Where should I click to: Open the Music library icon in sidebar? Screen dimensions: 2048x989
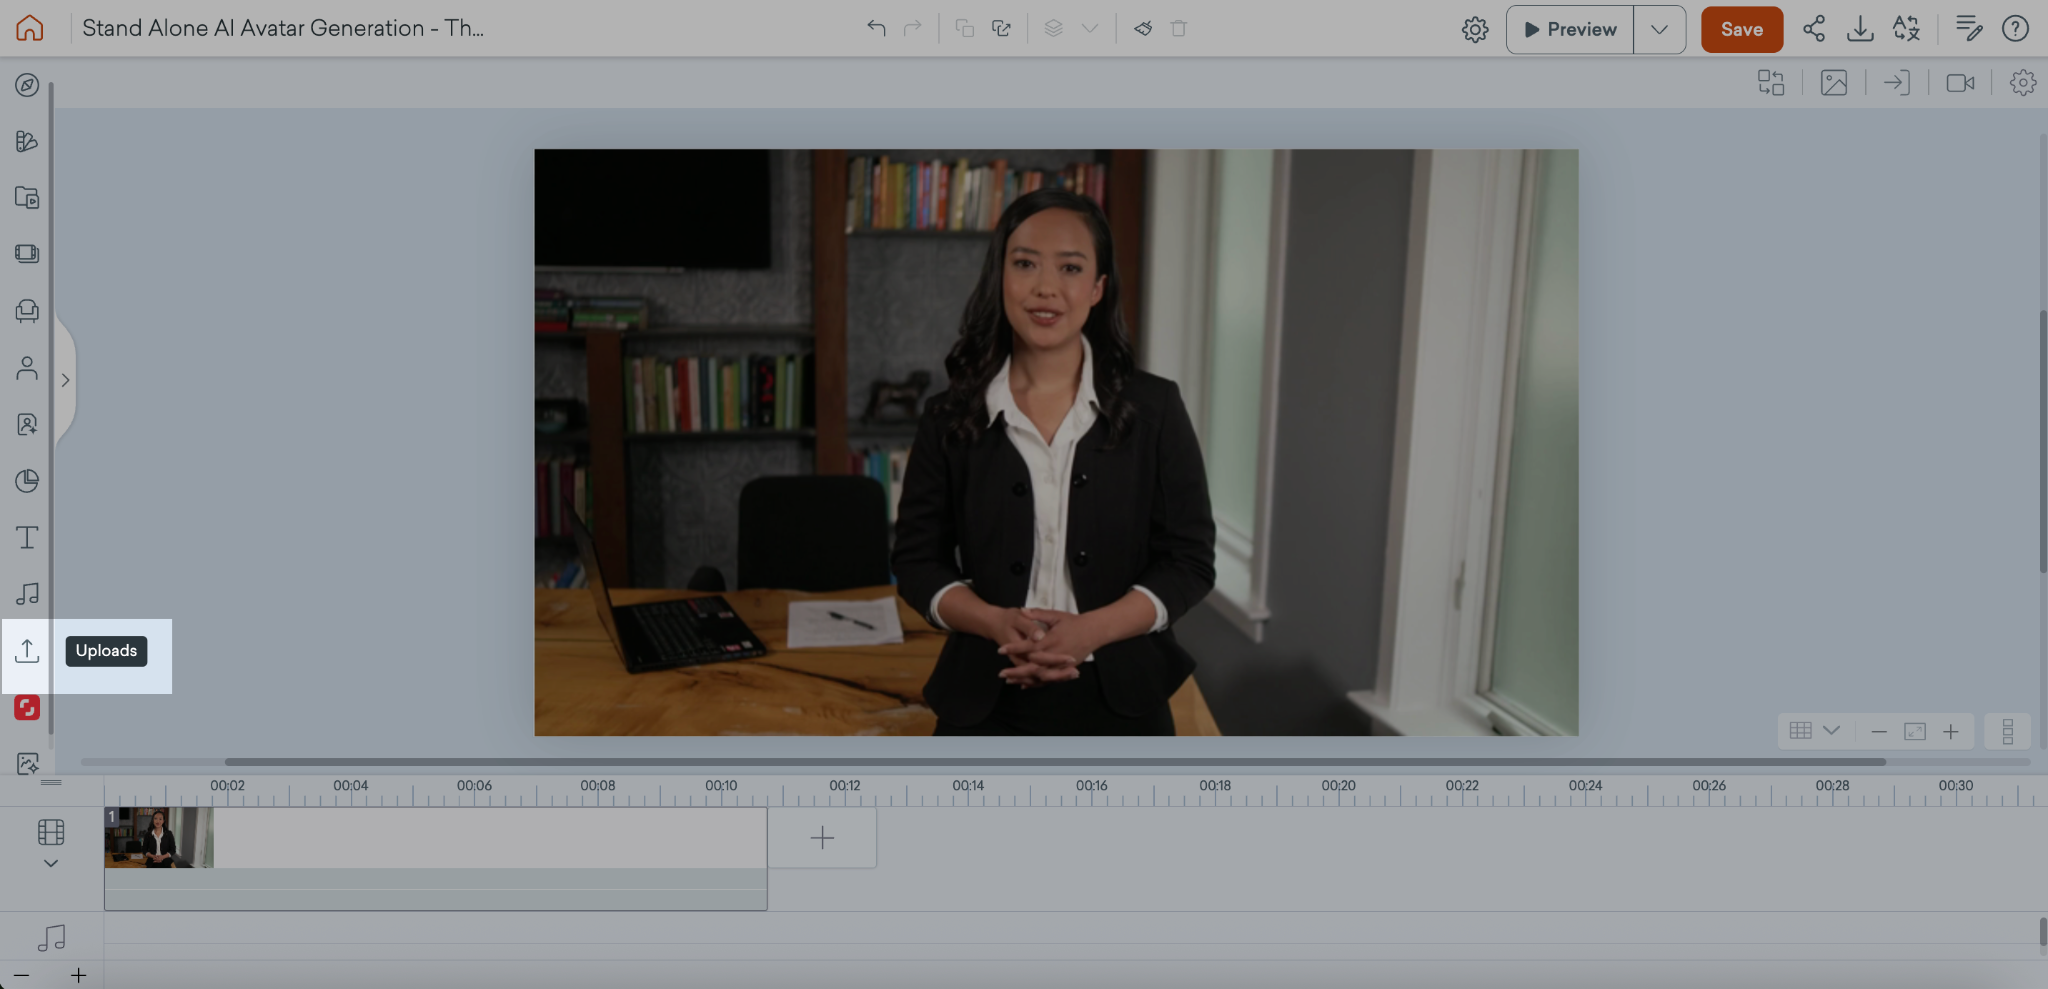pyautogui.click(x=27, y=594)
